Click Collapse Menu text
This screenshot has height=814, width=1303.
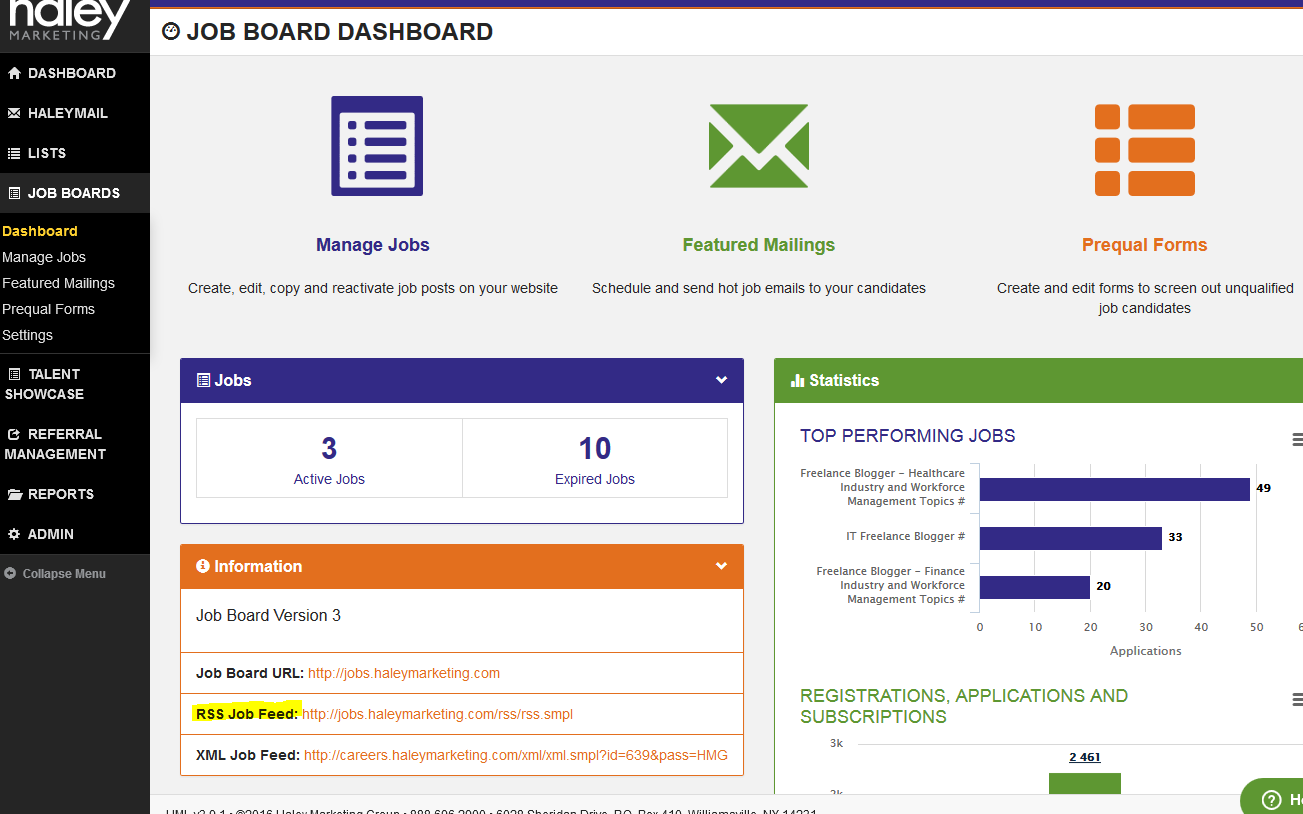[64, 574]
